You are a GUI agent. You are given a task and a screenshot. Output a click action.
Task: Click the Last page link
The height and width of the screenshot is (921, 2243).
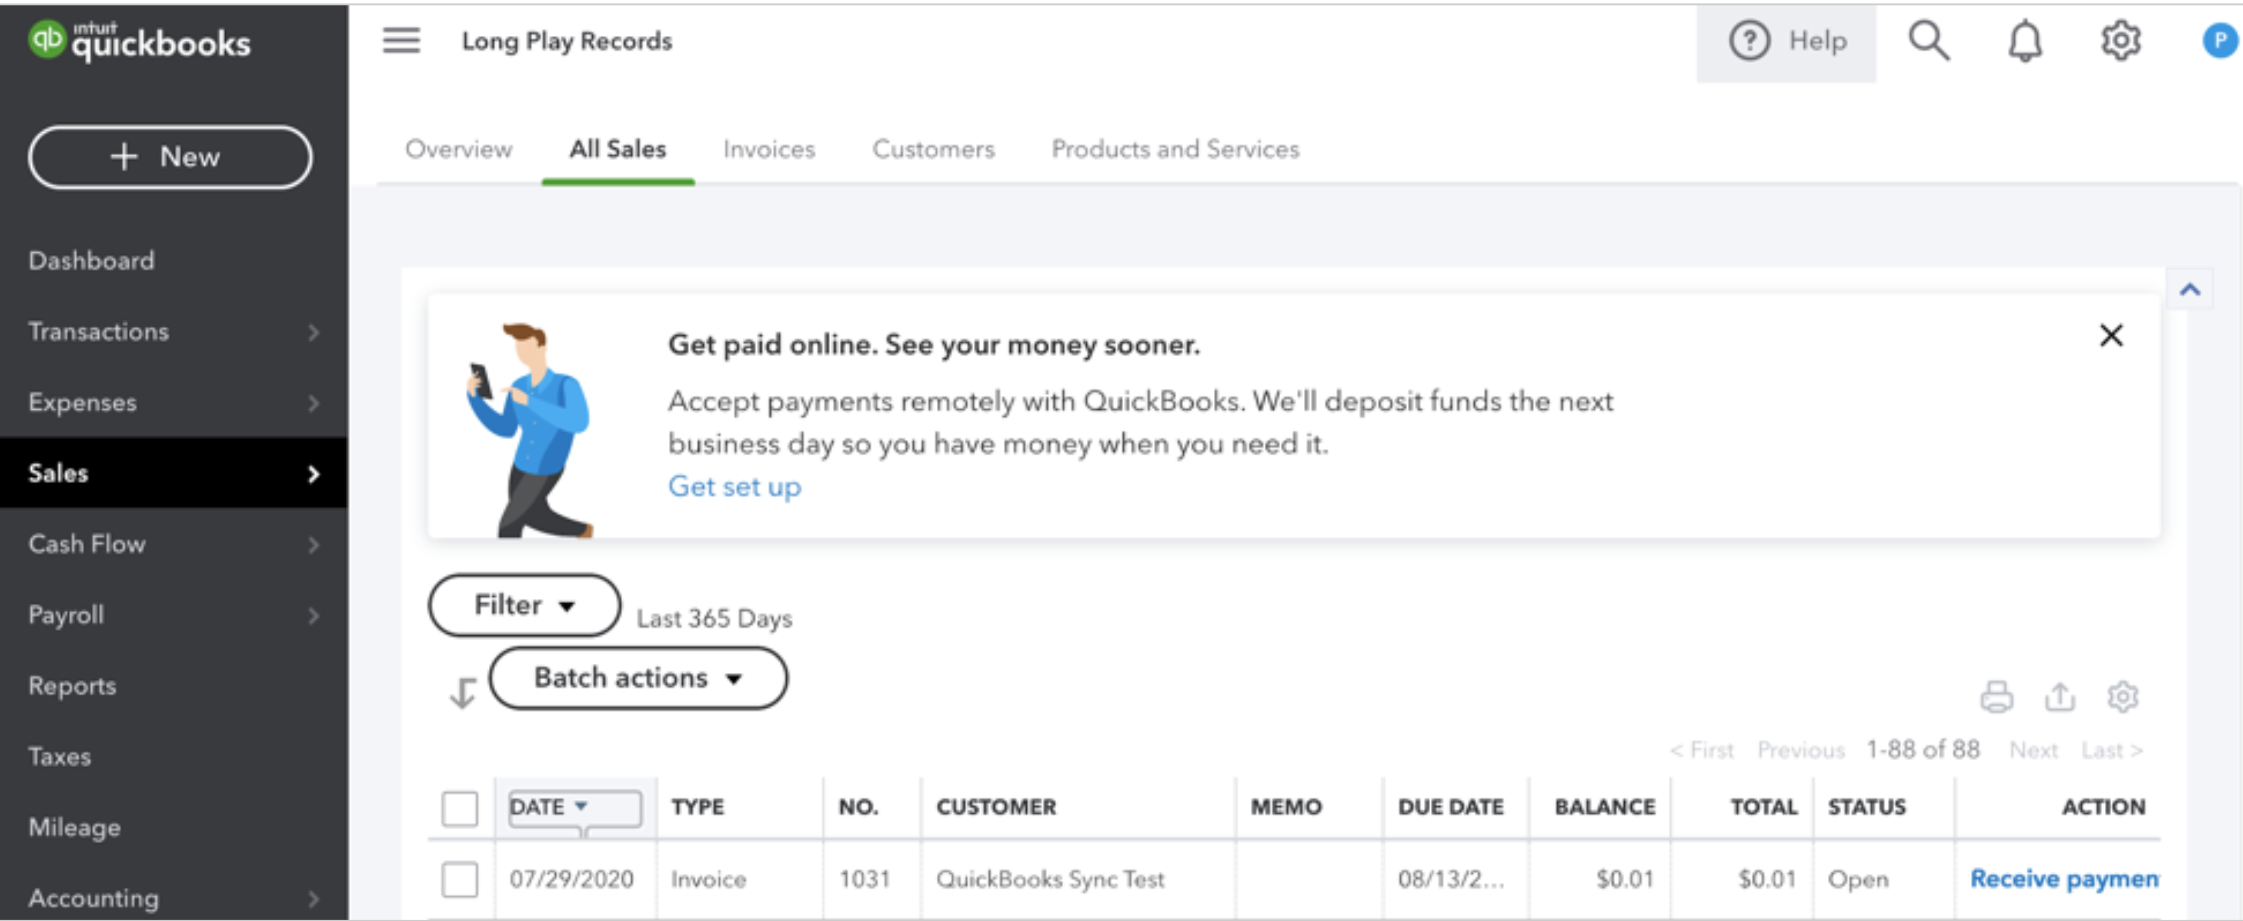coord(2112,751)
